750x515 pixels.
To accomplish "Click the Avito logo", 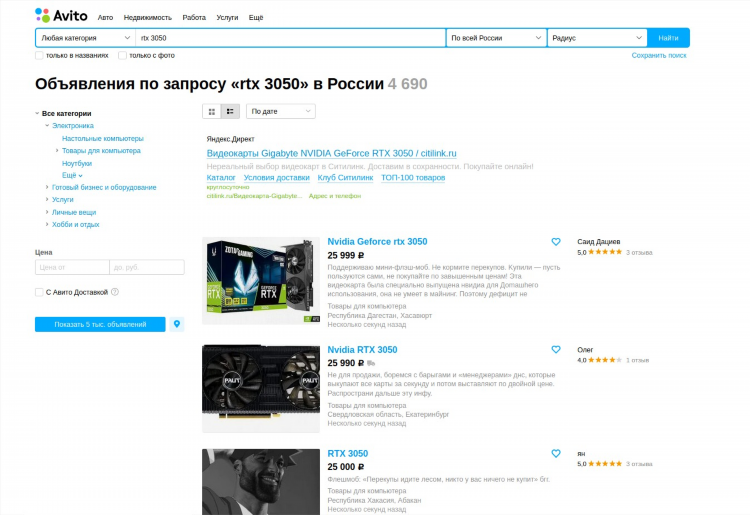I will [x=61, y=16].
